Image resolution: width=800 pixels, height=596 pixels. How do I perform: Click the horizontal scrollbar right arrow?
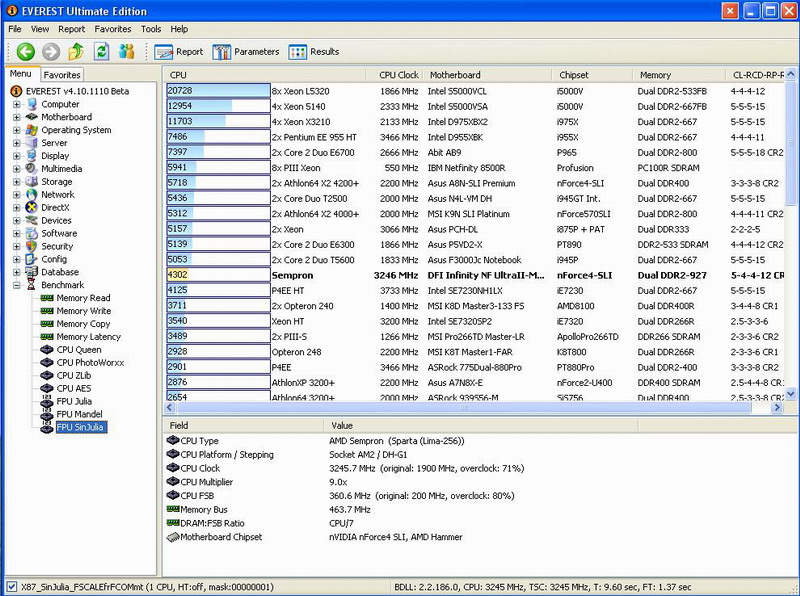tap(777, 407)
